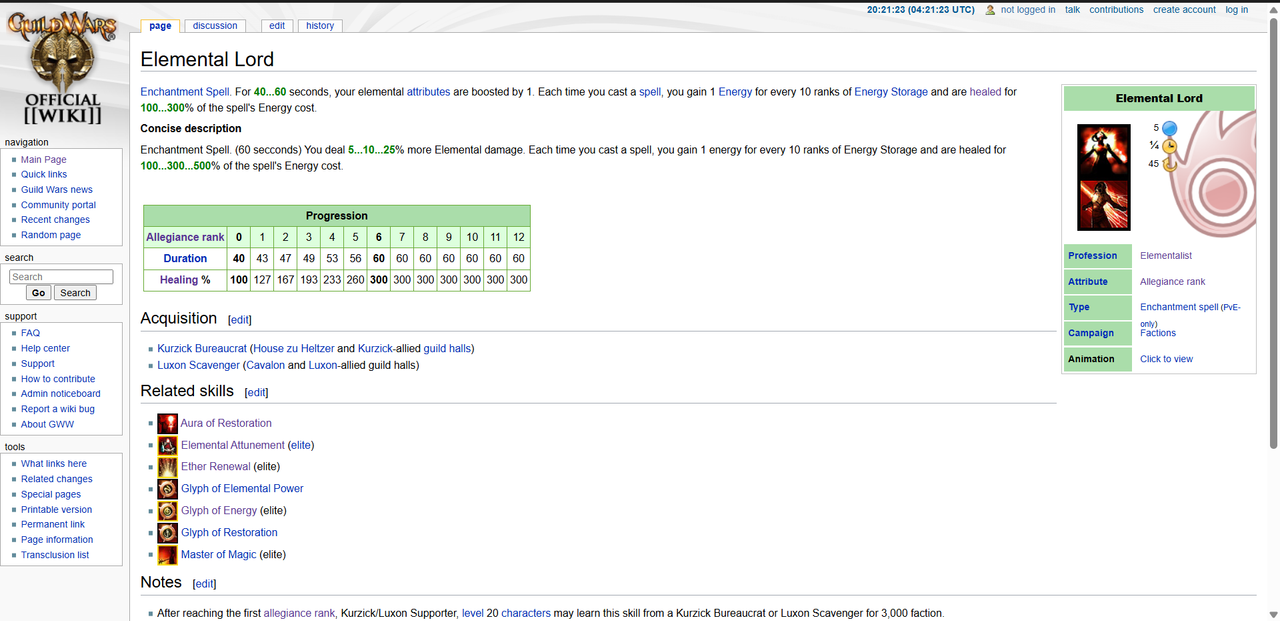Click the Go search button

click(39, 293)
